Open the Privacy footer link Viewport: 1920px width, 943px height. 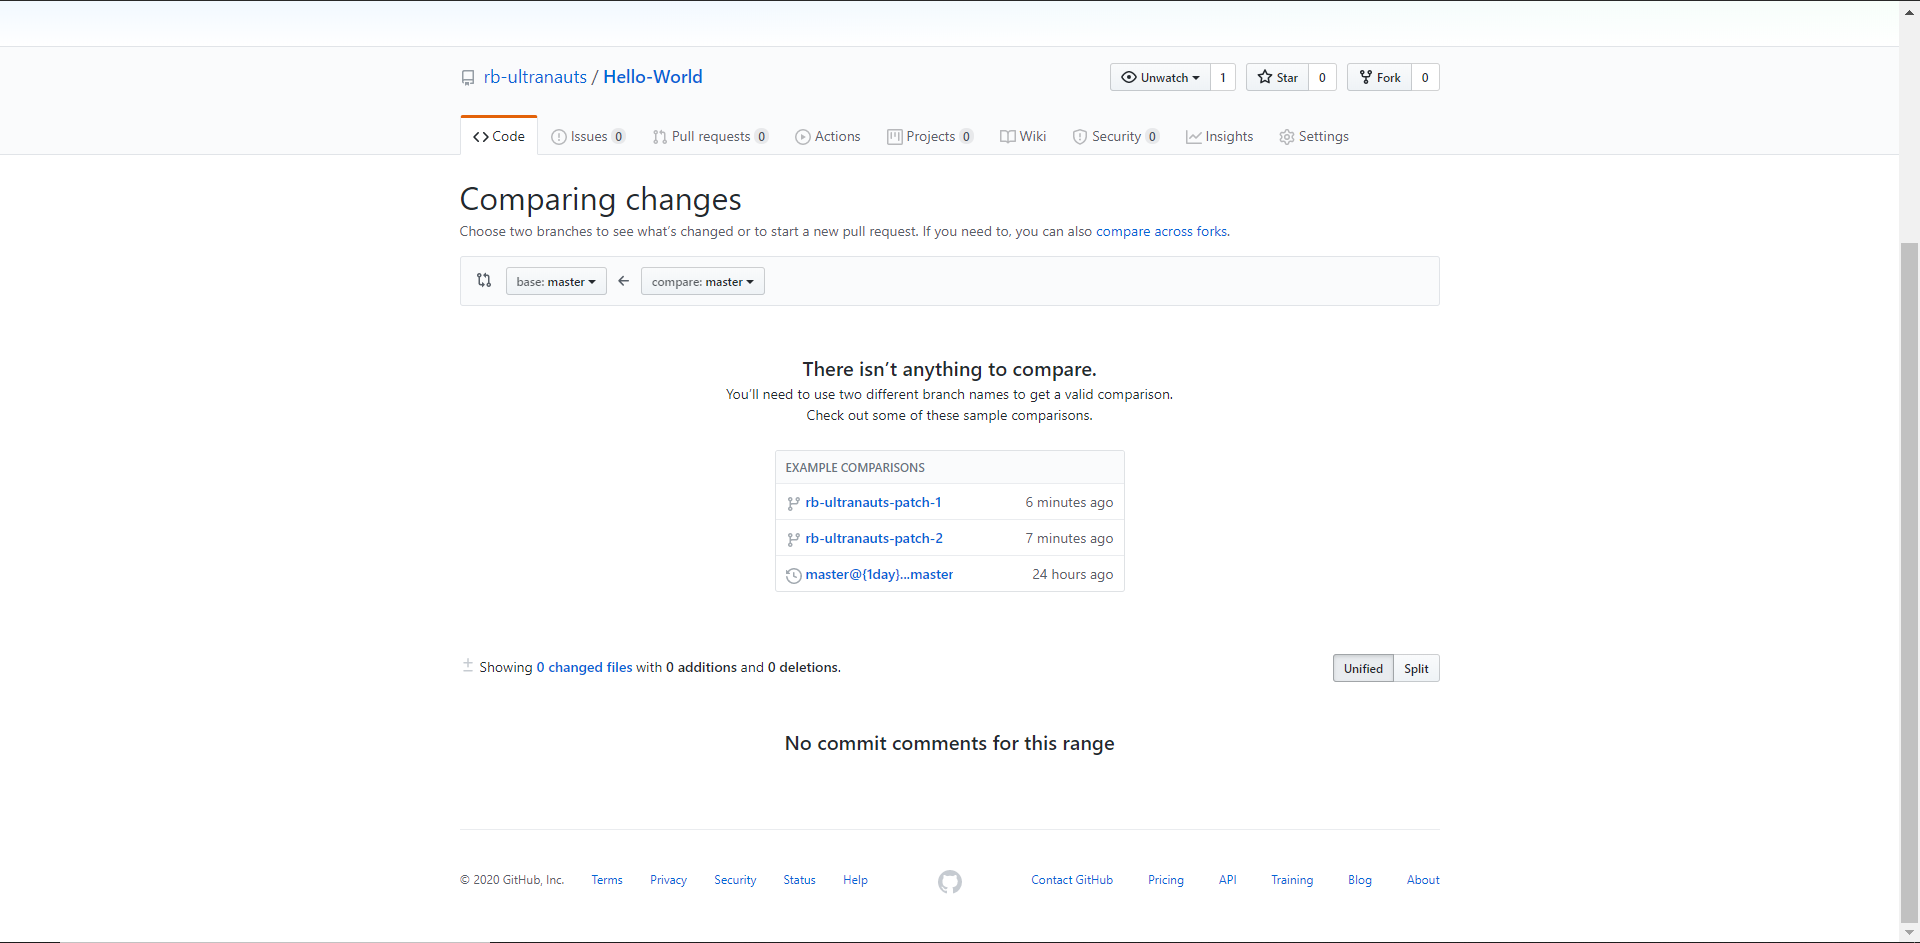click(x=668, y=880)
